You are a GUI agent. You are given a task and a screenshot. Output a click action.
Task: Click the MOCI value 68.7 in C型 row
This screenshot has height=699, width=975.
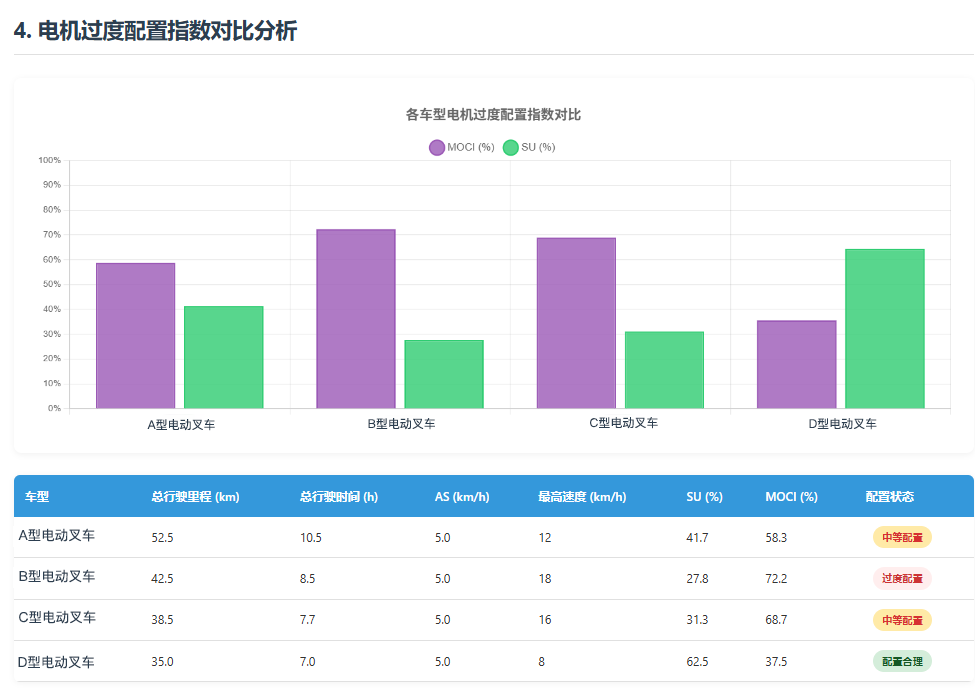point(776,620)
